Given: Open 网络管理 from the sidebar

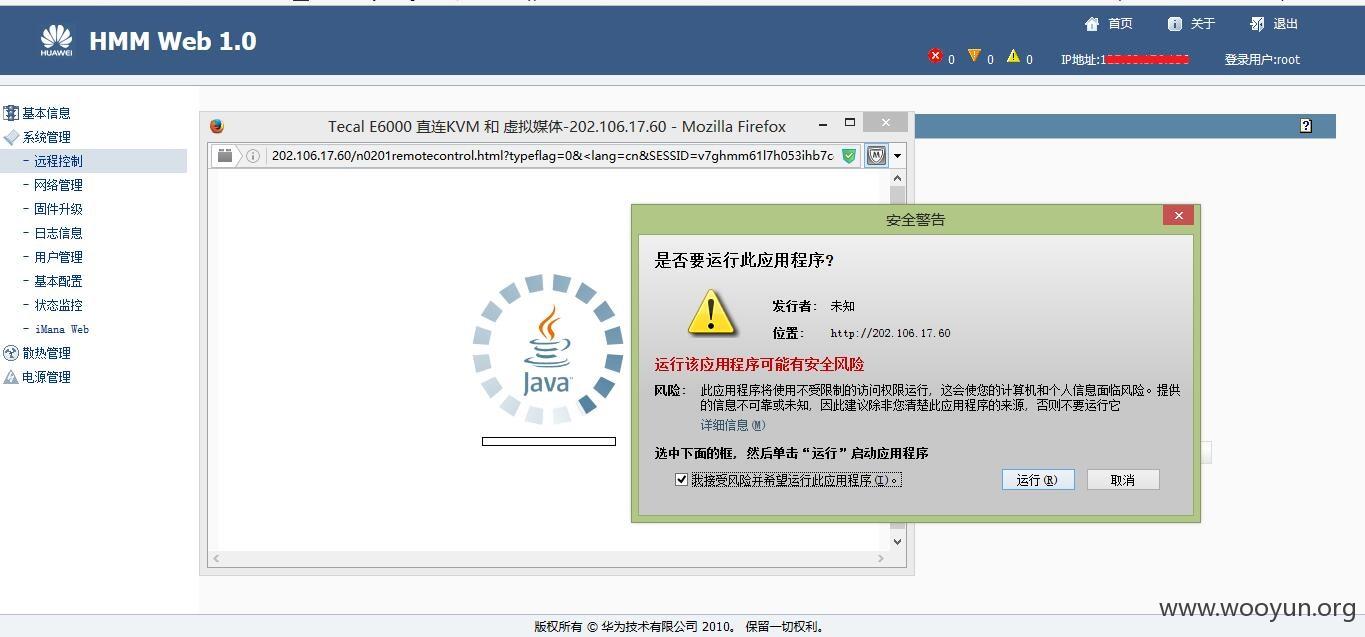Looking at the screenshot, I should (x=58, y=185).
